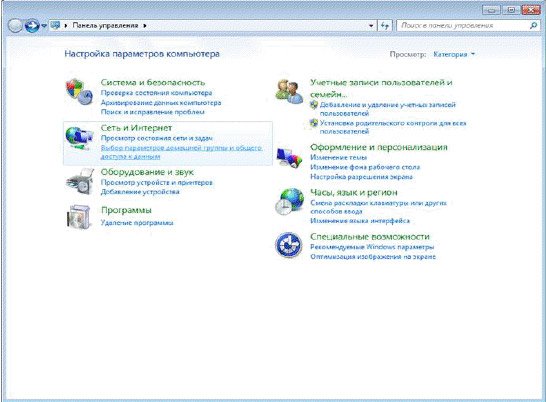
Task: Open the Просмотр Категория view dropdown
Action: coord(454,54)
